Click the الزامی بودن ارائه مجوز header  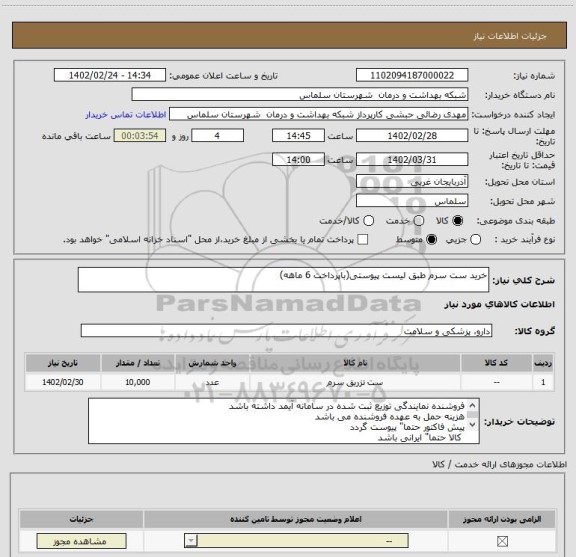click(502, 520)
